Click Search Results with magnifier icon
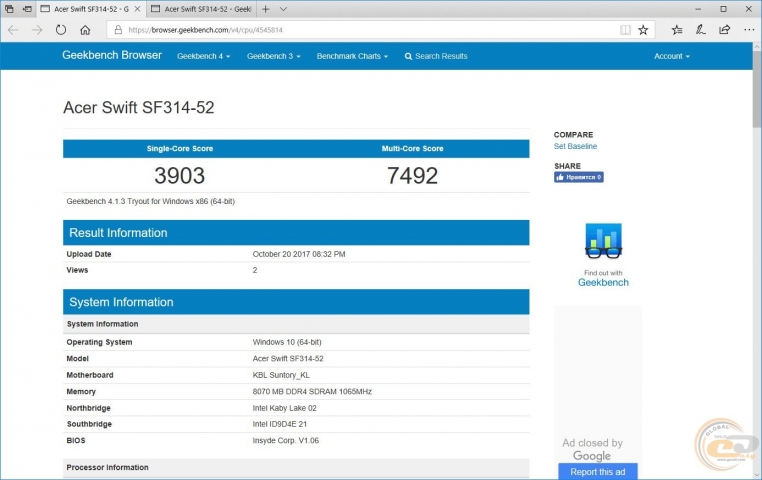 click(436, 56)
